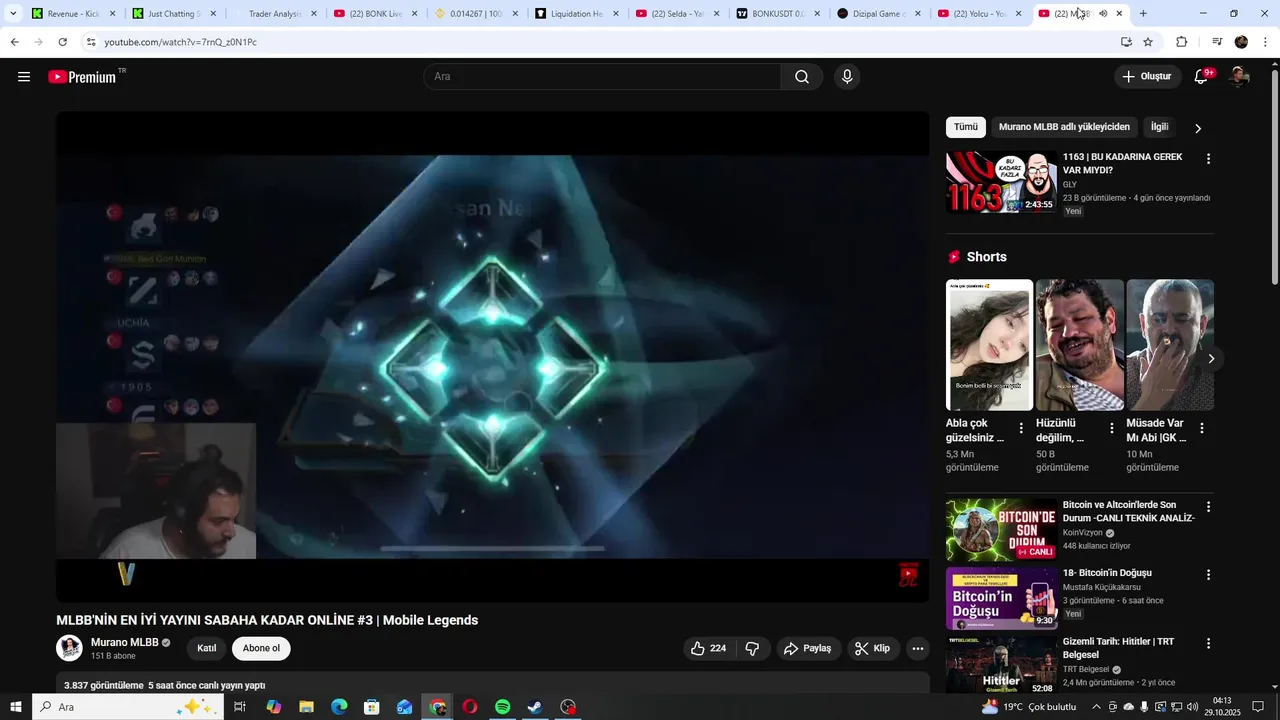Go back with the browser back arrow
This screenshot has height=720, width=1280.
[x=14, y=42]
